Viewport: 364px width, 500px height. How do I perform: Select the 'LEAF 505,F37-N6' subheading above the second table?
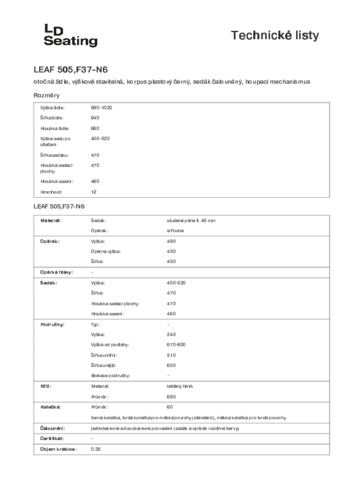pos(59,206)
